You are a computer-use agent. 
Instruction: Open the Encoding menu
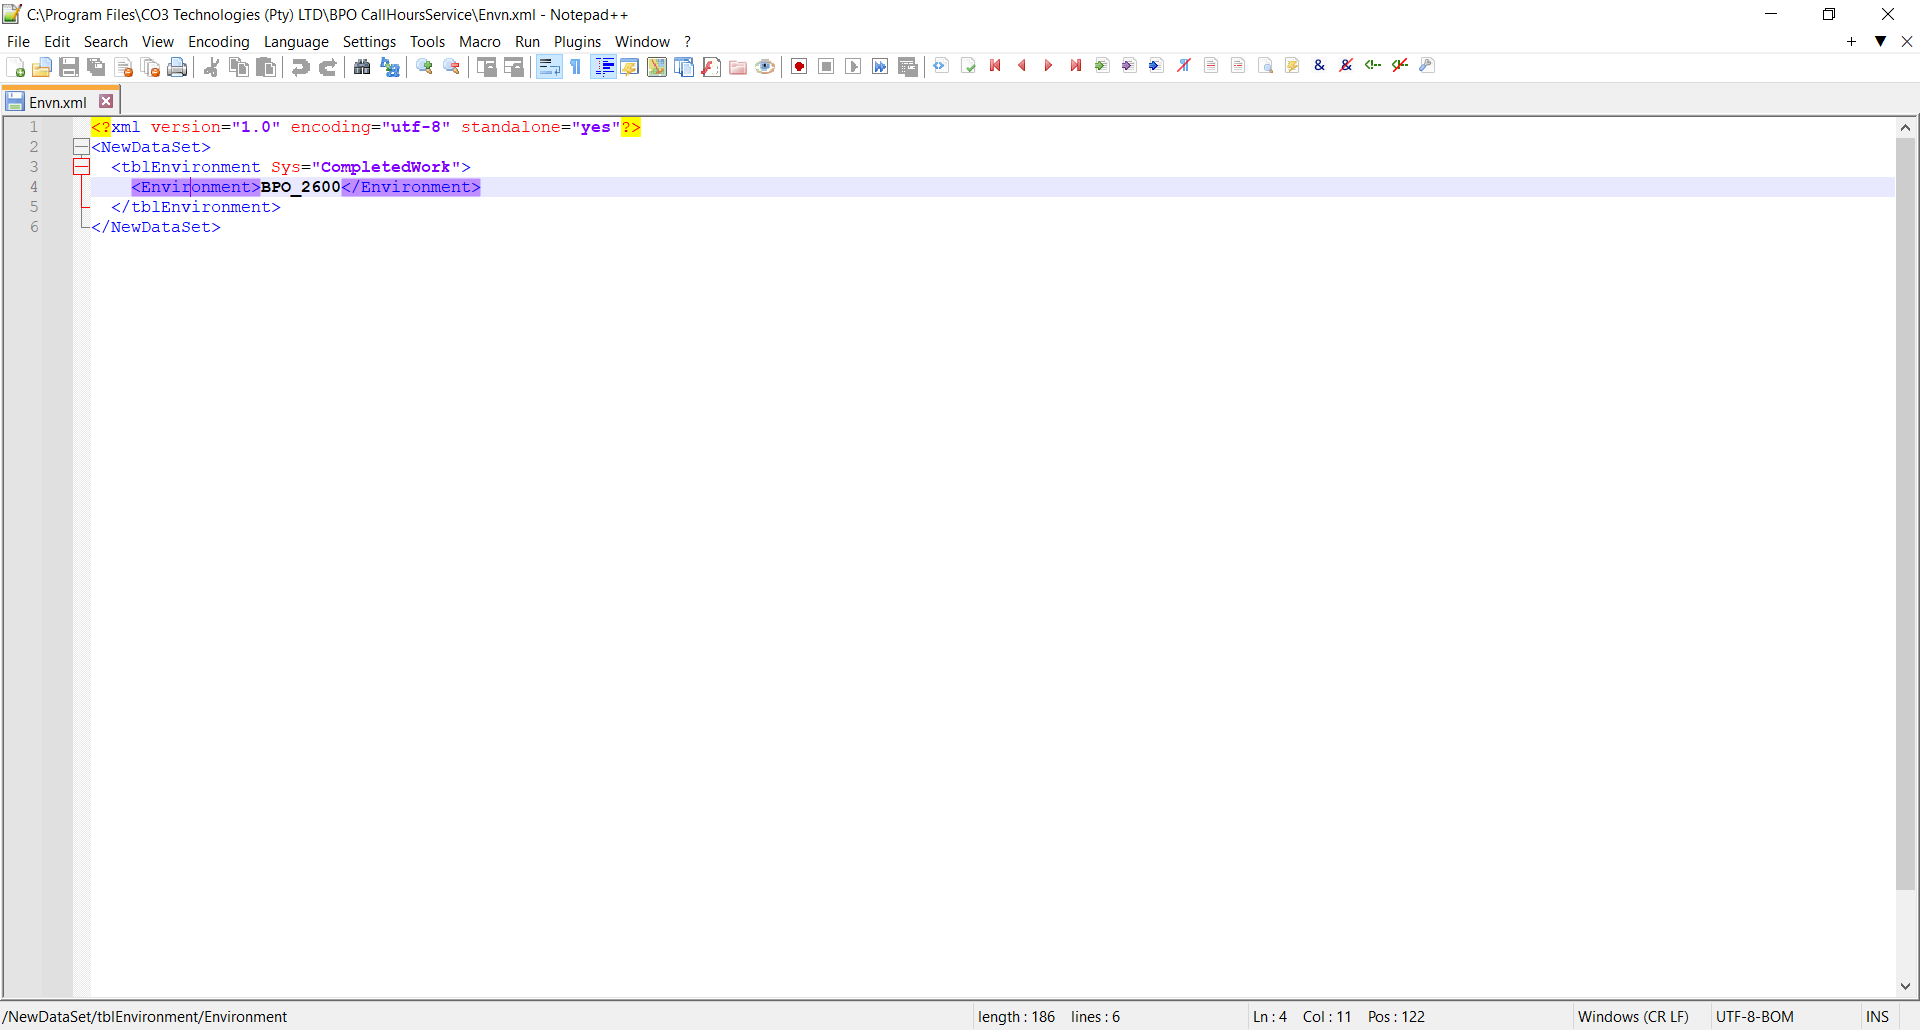click(219, 42)
